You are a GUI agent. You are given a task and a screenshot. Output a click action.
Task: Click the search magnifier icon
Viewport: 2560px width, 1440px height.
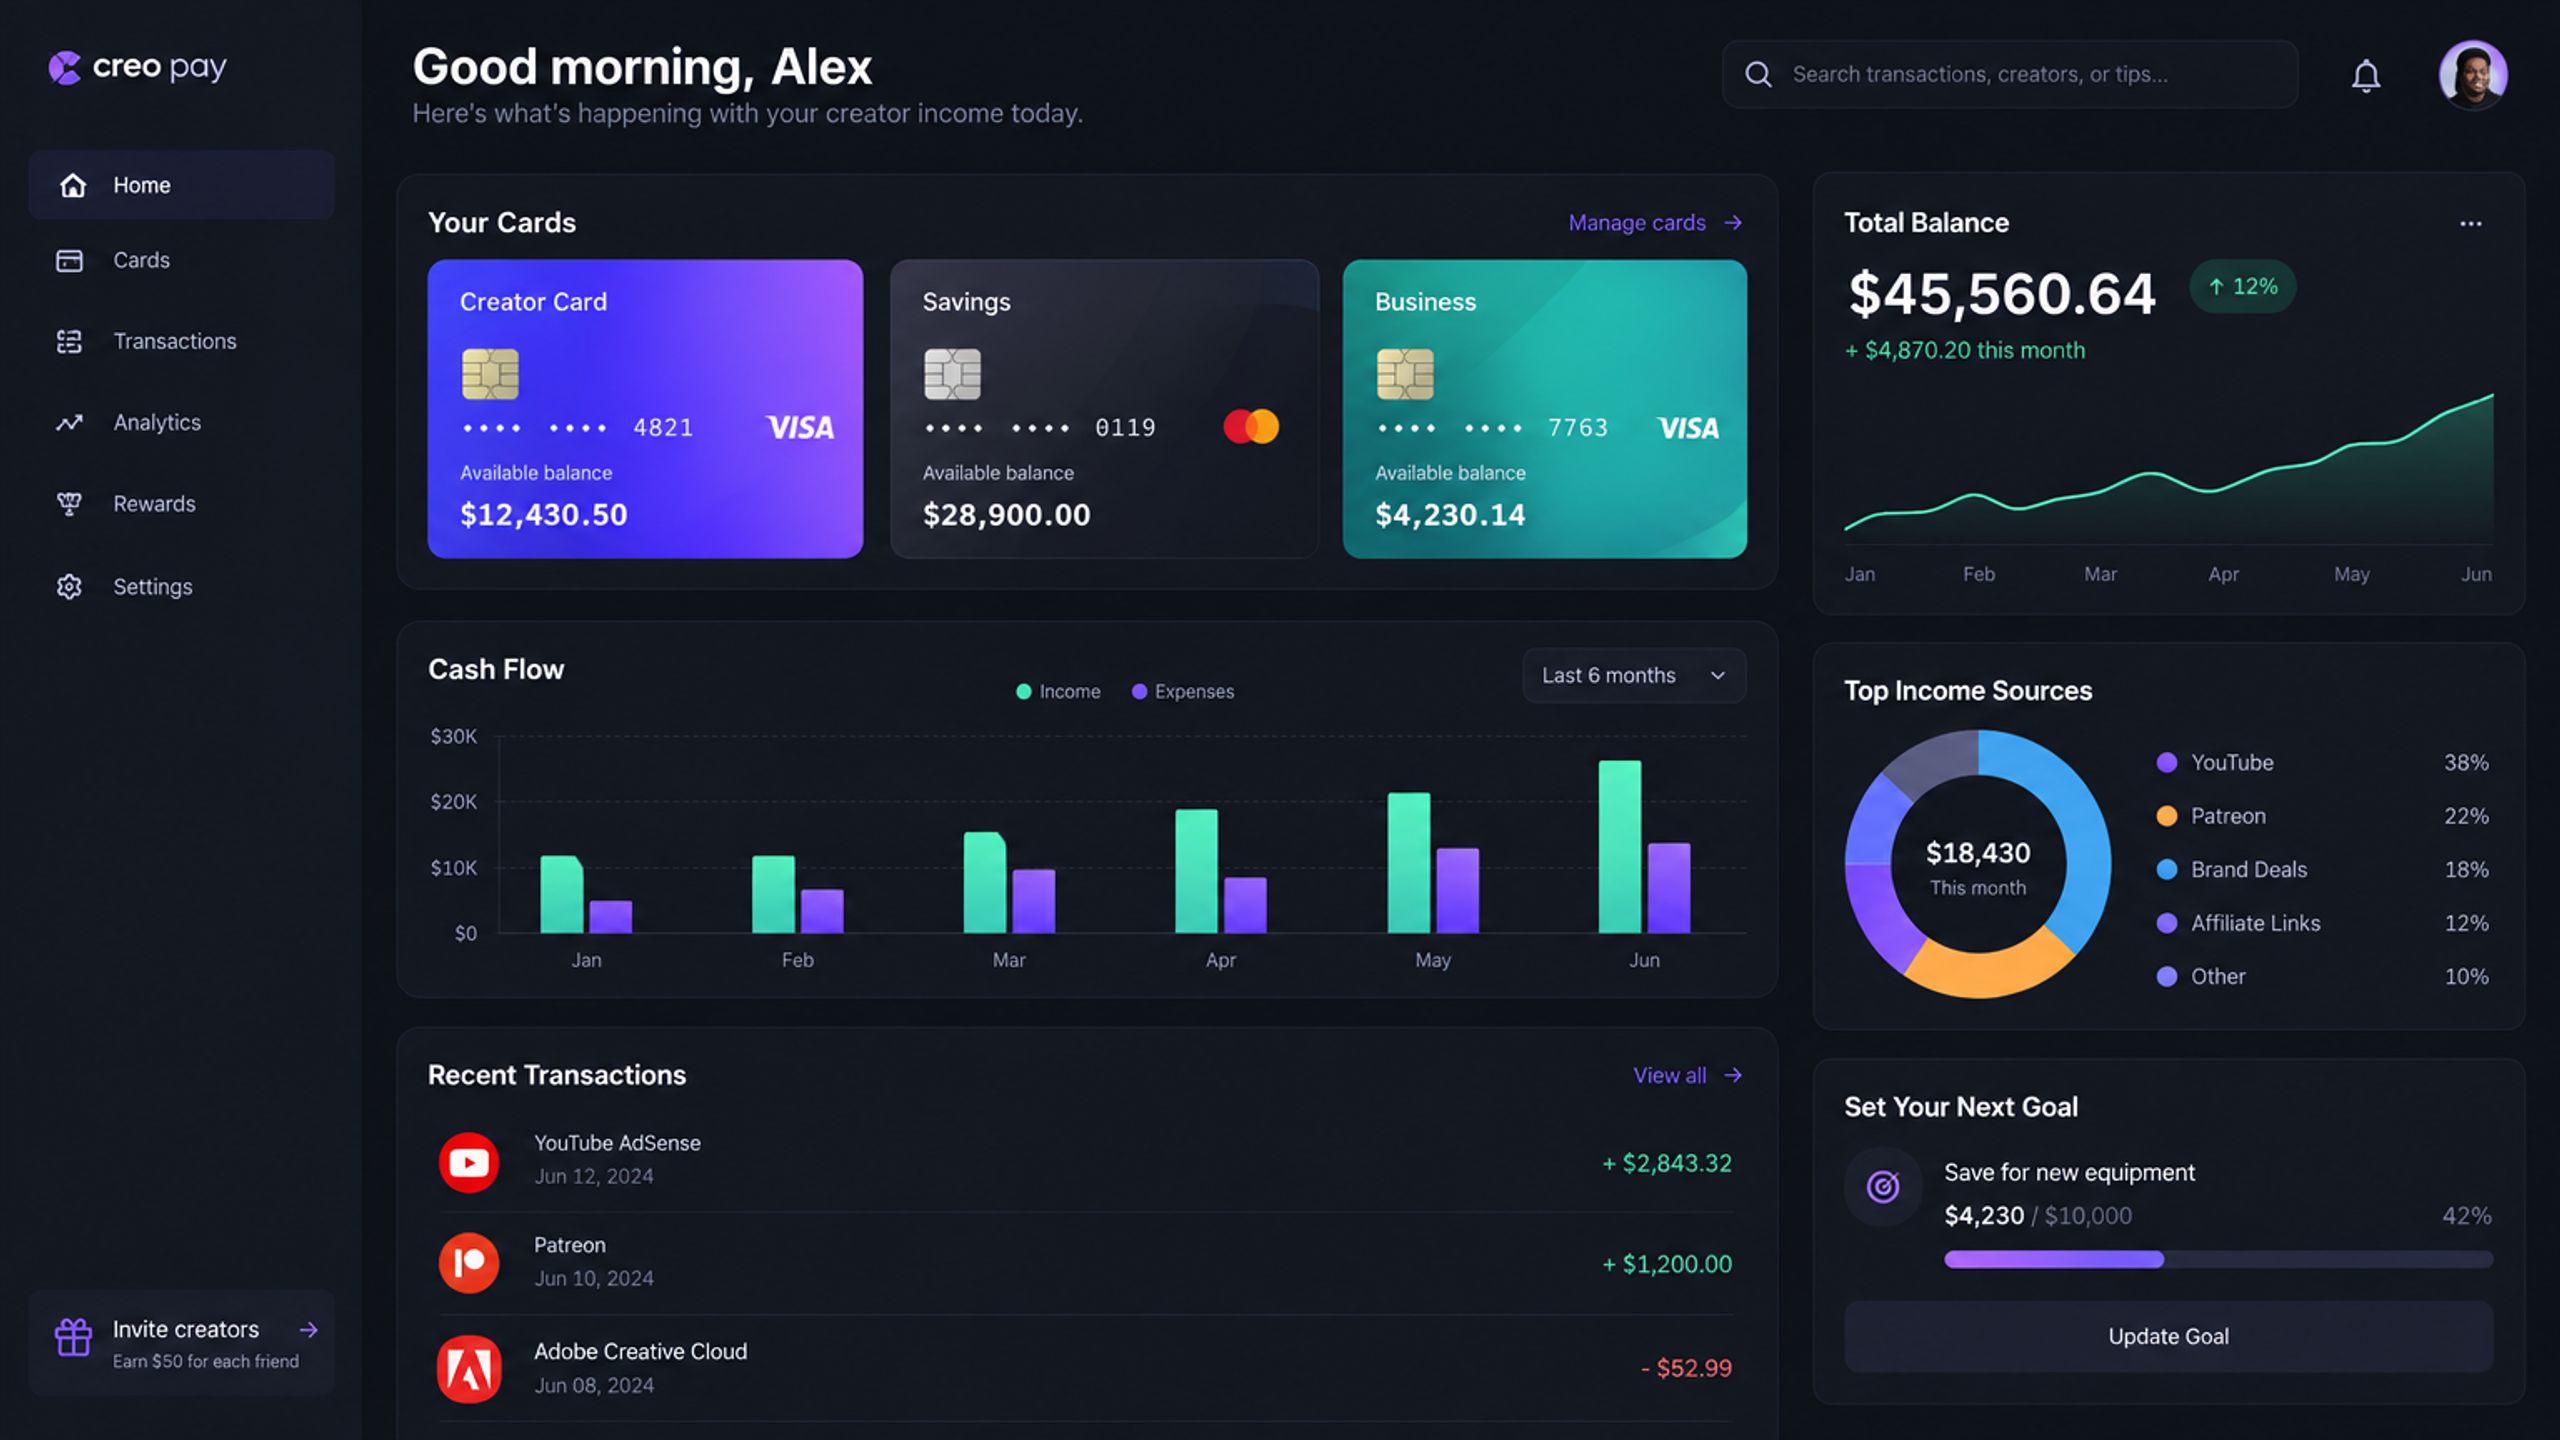1758,74
